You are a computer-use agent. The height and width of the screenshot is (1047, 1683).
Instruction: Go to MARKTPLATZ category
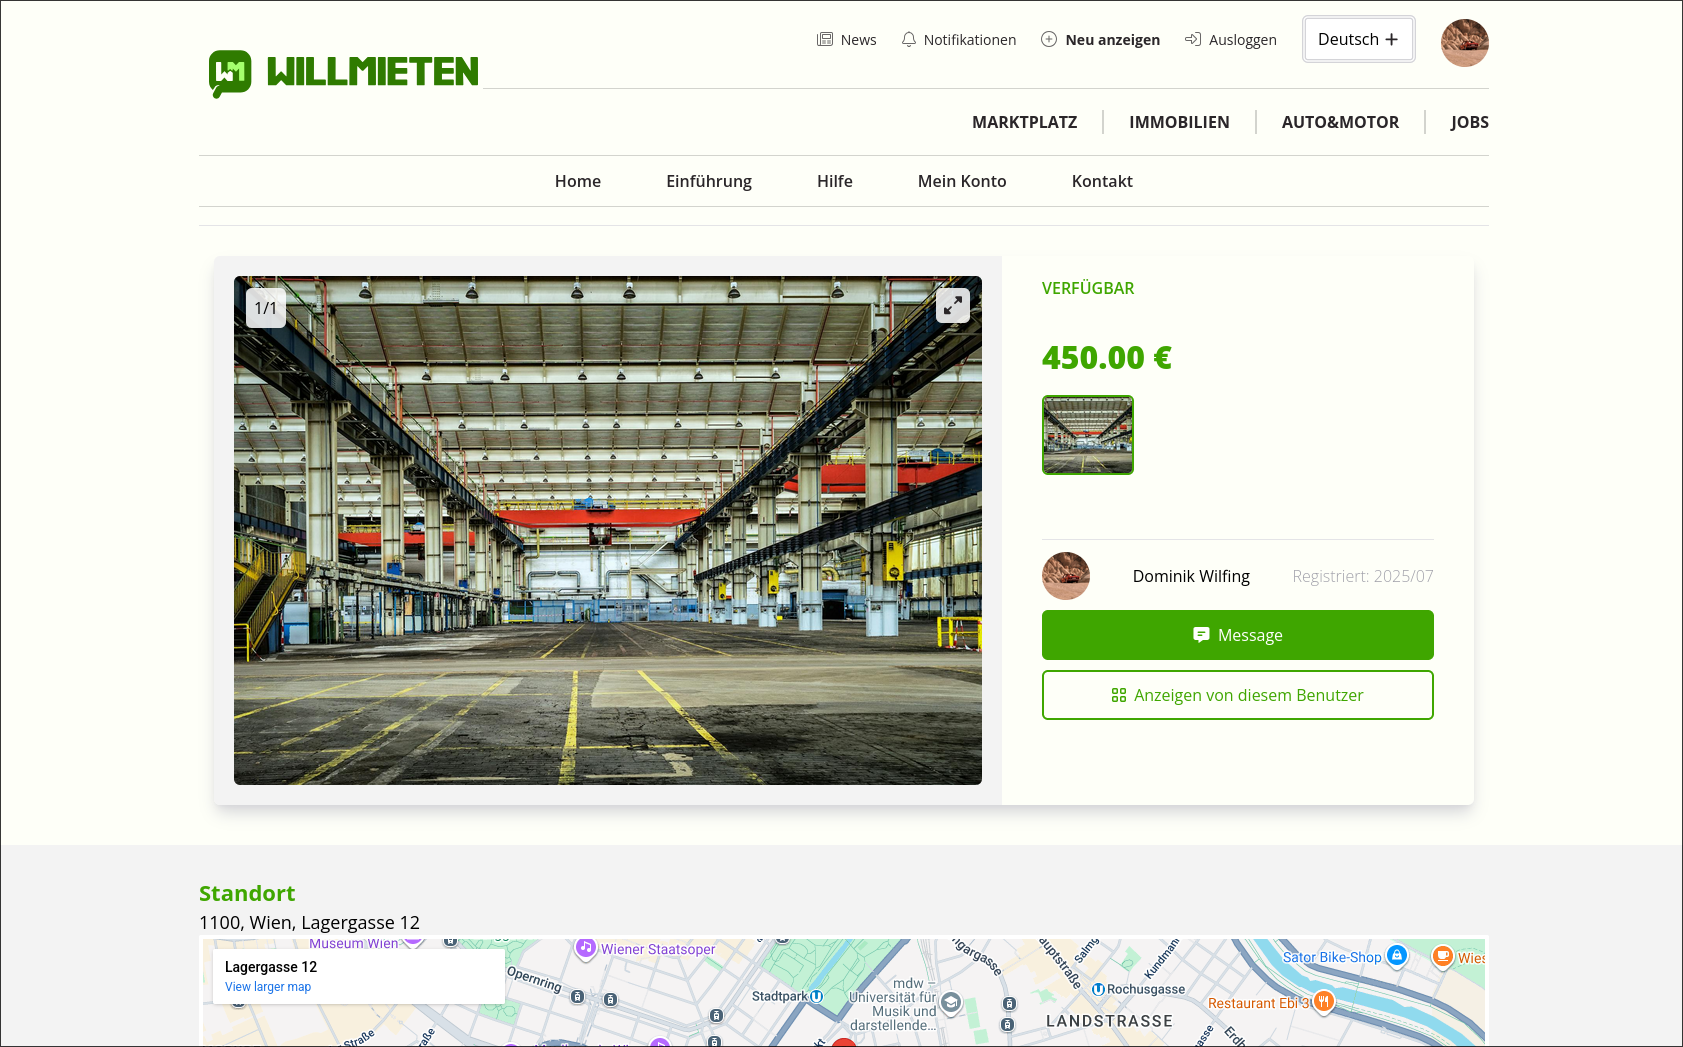pyautogui.click(x=1024, y=122)
